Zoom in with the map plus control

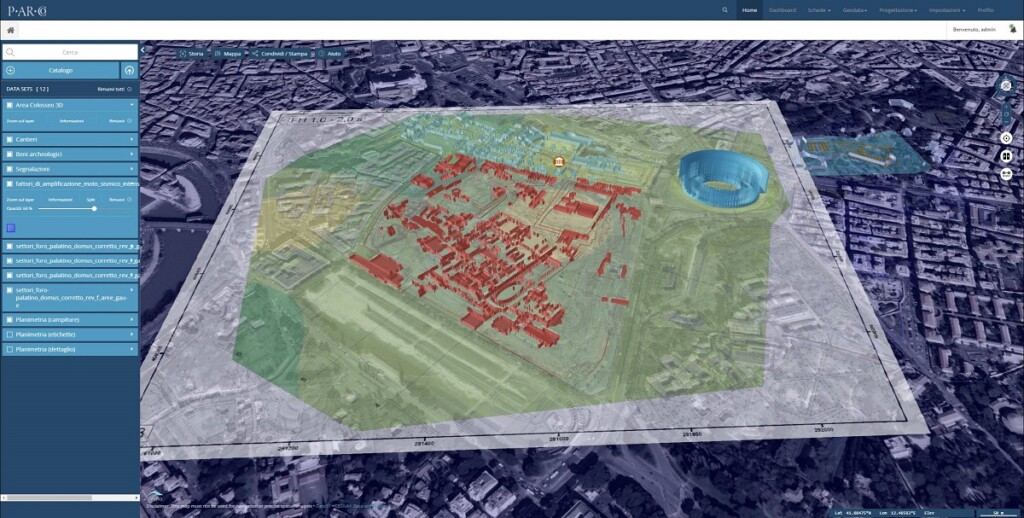pos(1006,104)
